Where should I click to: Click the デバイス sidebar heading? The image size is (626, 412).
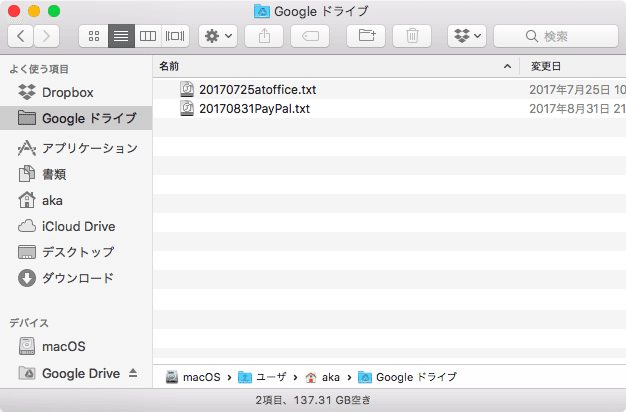click(x=29, y=323)
